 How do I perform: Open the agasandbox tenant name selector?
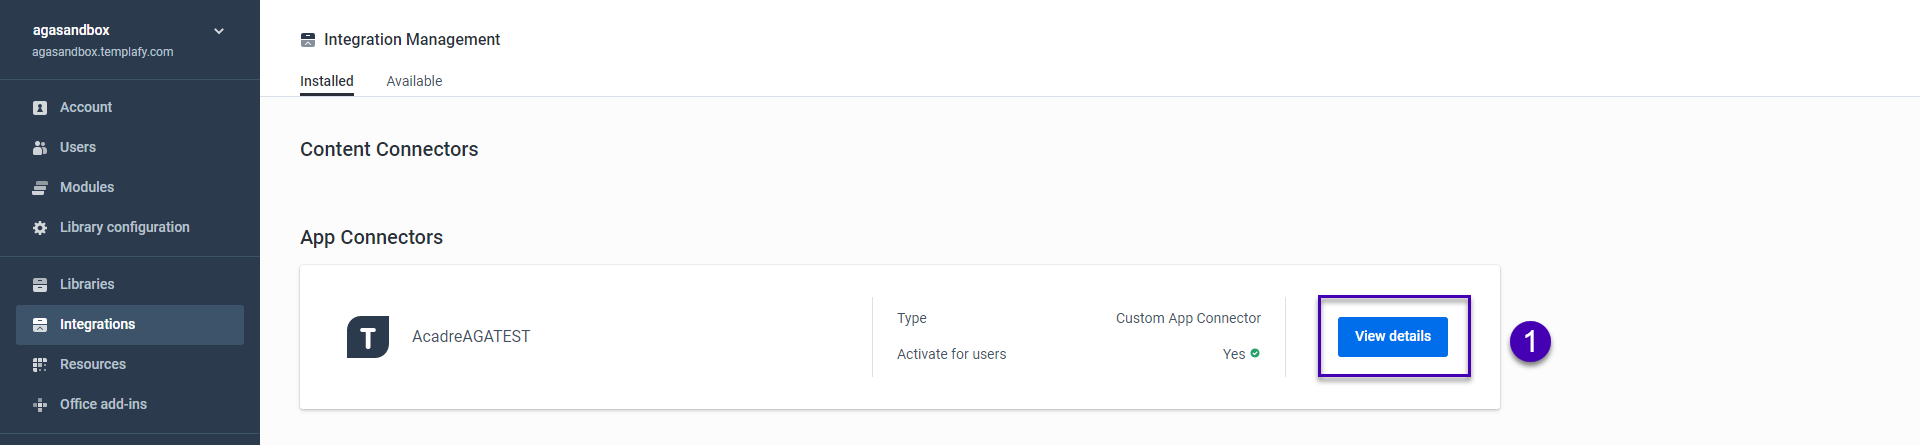(x=71, y=30)
